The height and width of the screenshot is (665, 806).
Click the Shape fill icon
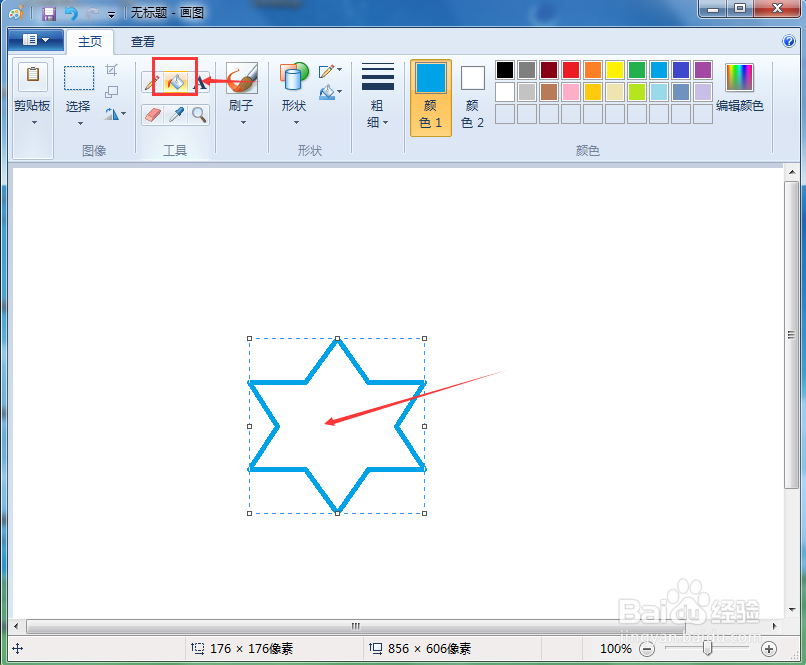(326, 93)
